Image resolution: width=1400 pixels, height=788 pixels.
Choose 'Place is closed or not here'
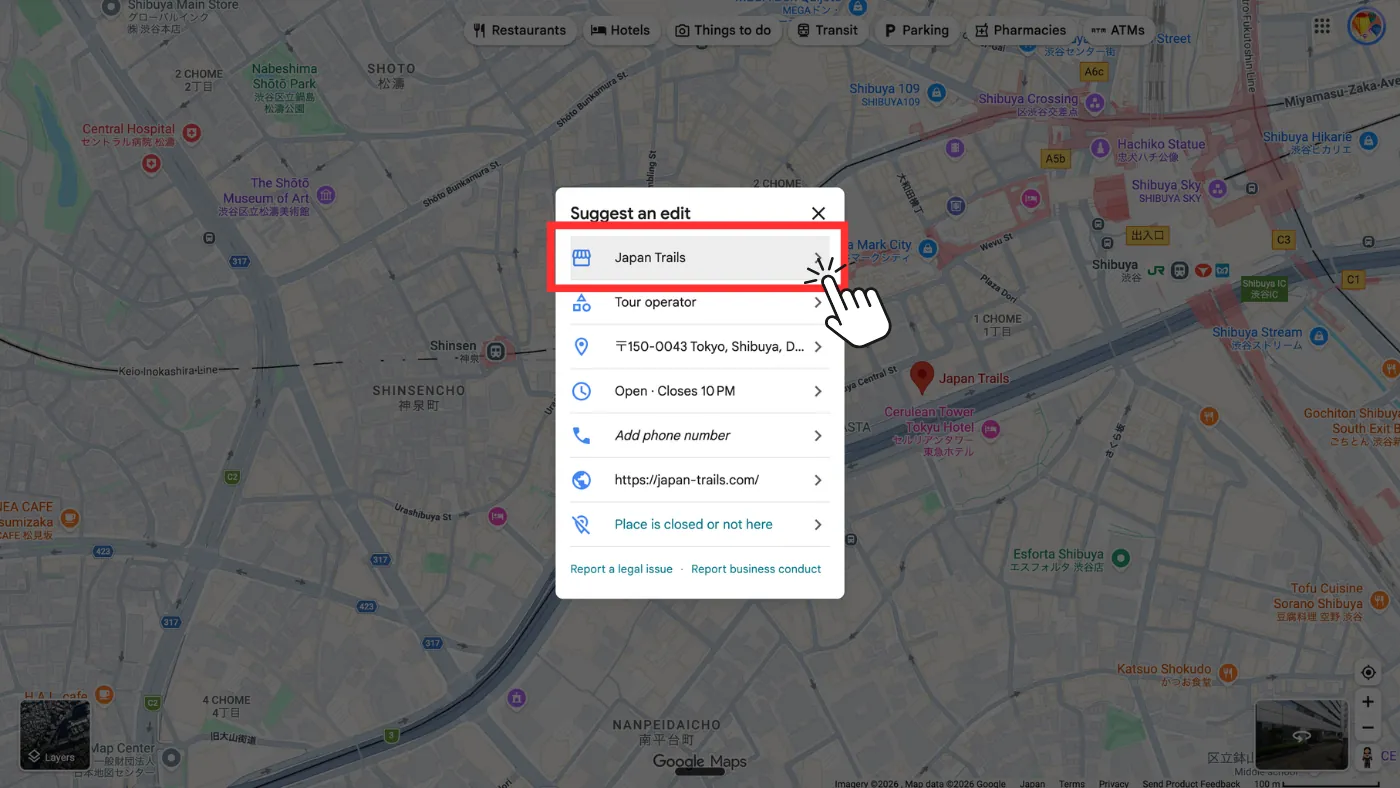(x=700, y=524)
